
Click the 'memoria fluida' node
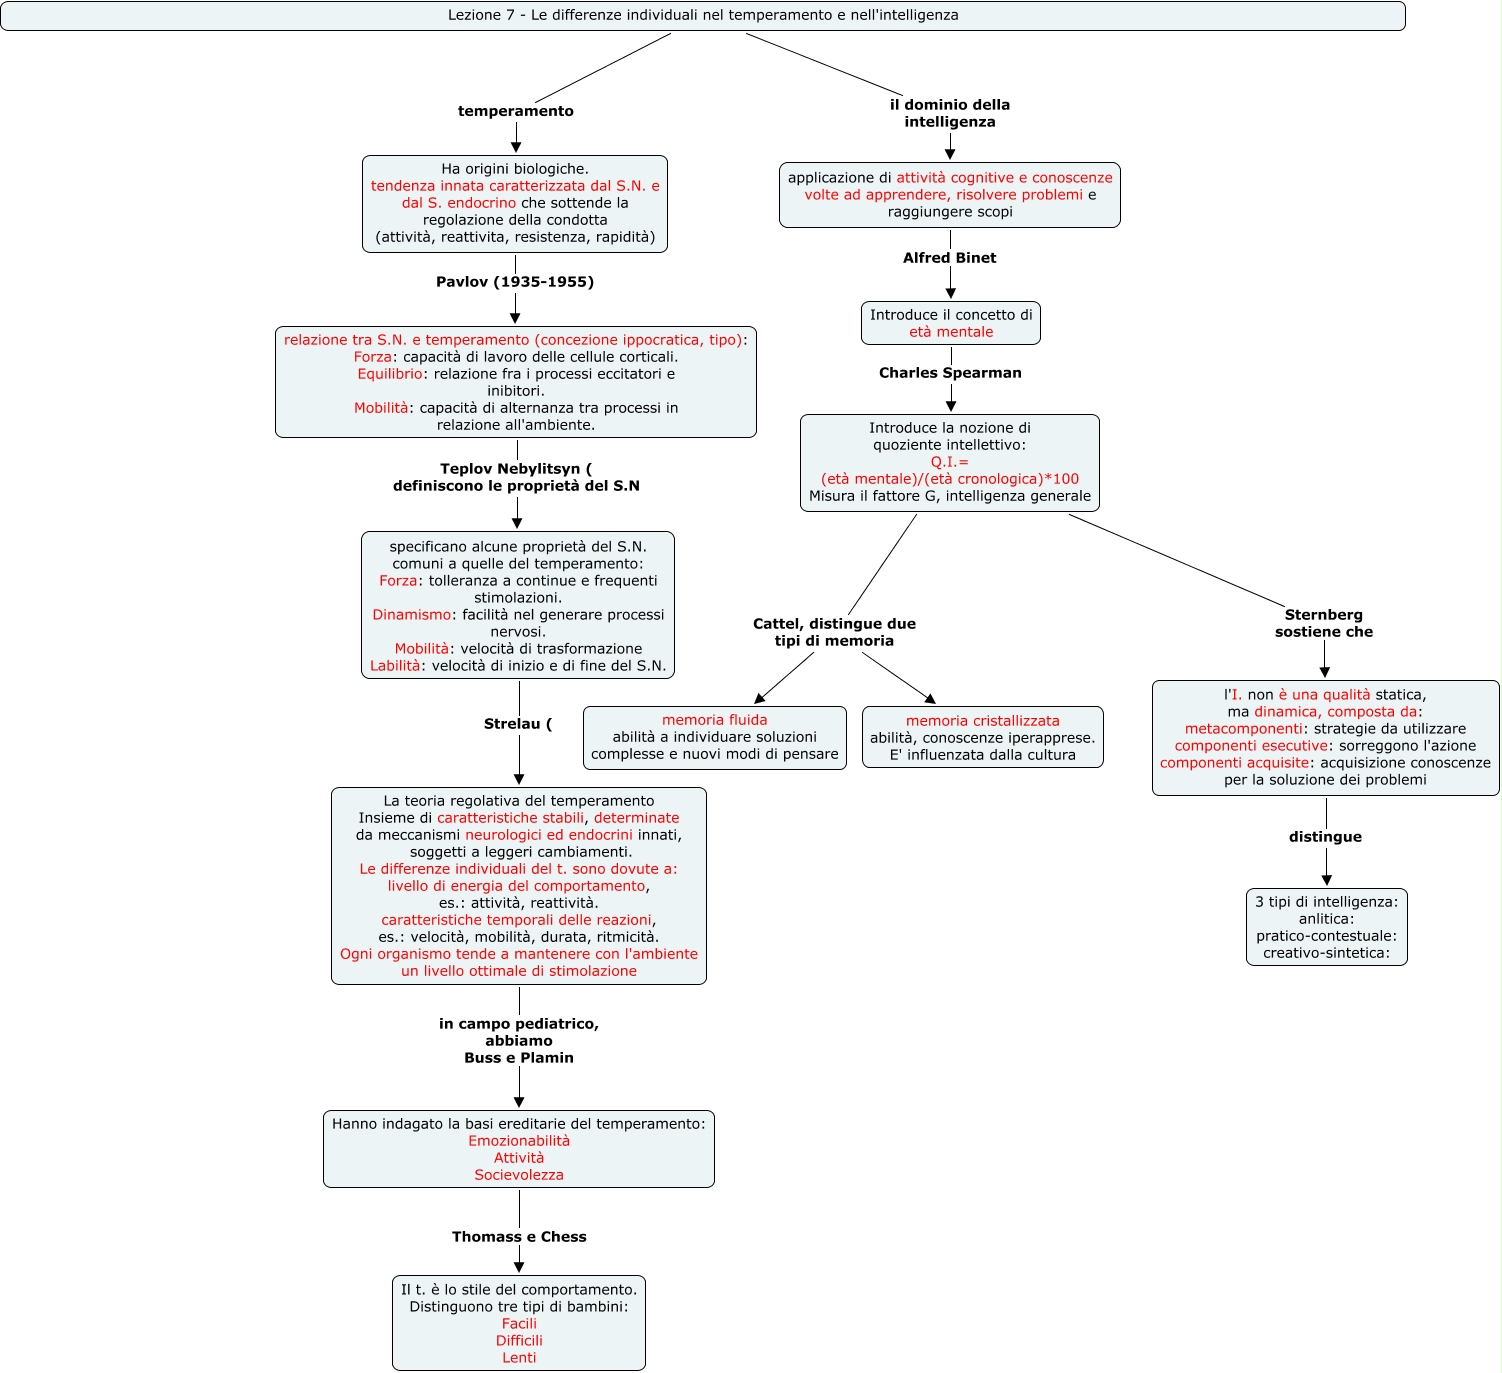pyautogui.click(x=714, y=738)
